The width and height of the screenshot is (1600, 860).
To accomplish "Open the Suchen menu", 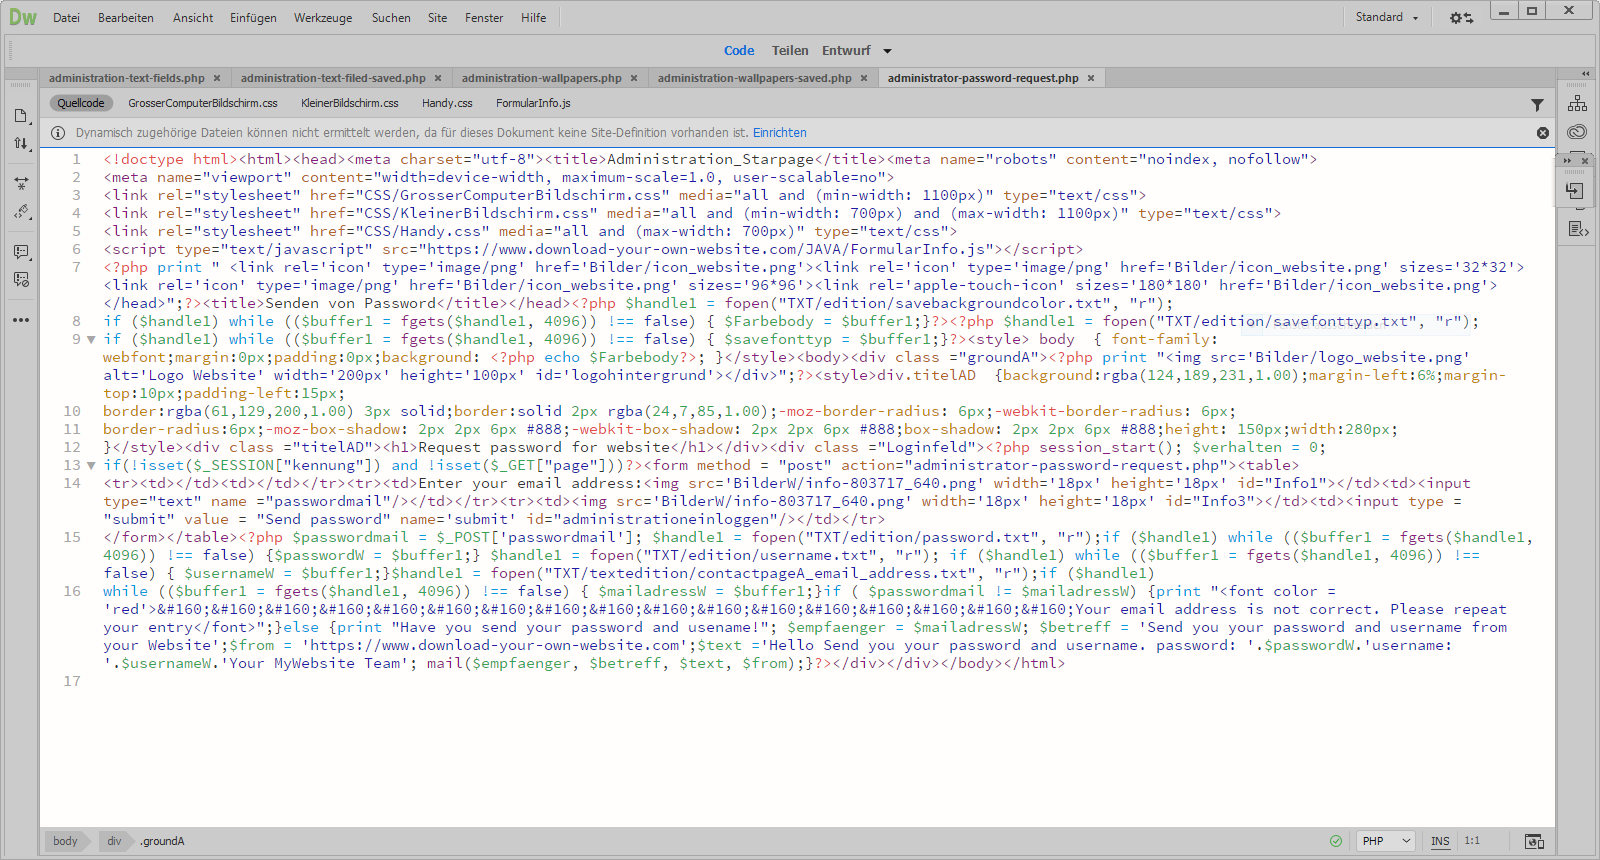I will [391, 18].
